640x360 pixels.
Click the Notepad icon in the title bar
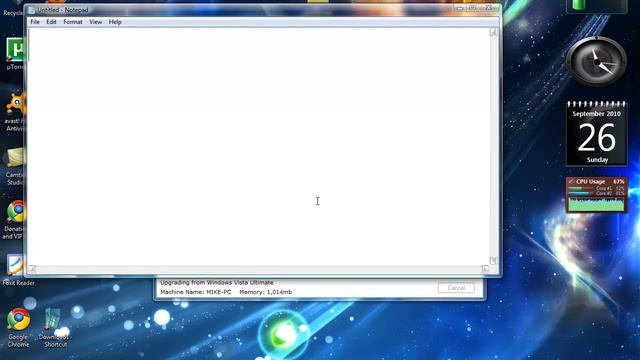(x=31, y=10)
